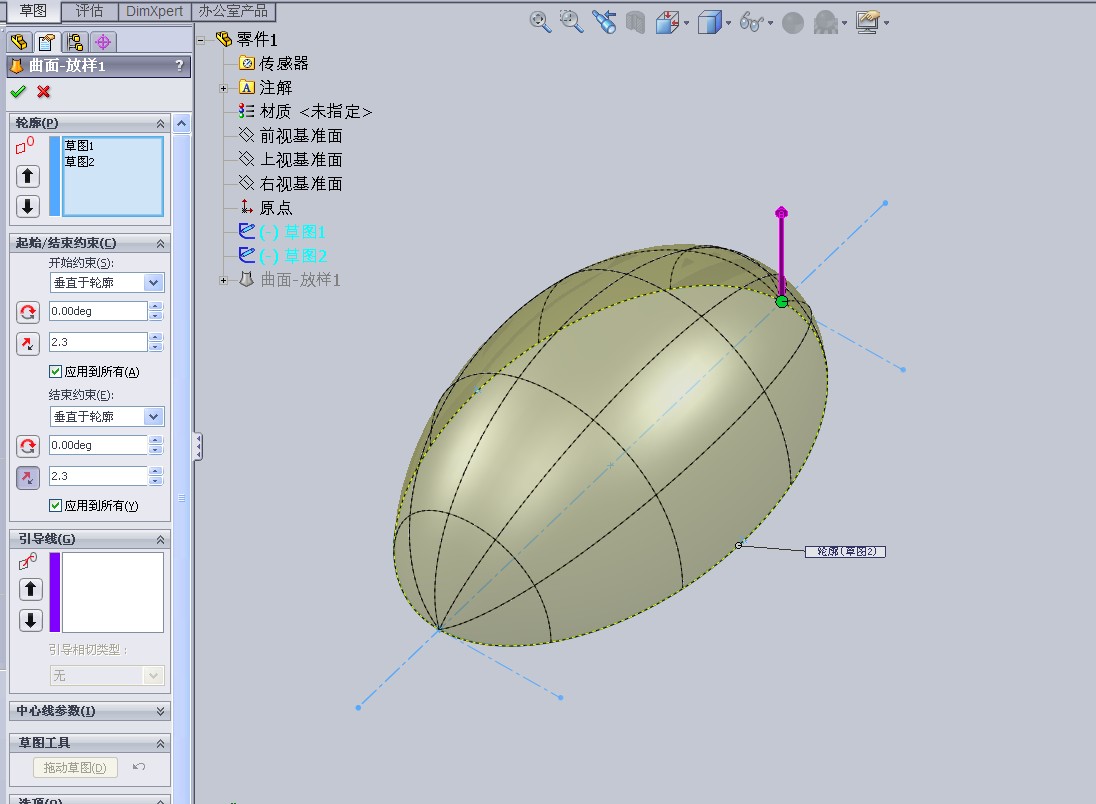Click the Zoom to Fit icon
The image size is (1096, 804).
click(x=540, y=22)
